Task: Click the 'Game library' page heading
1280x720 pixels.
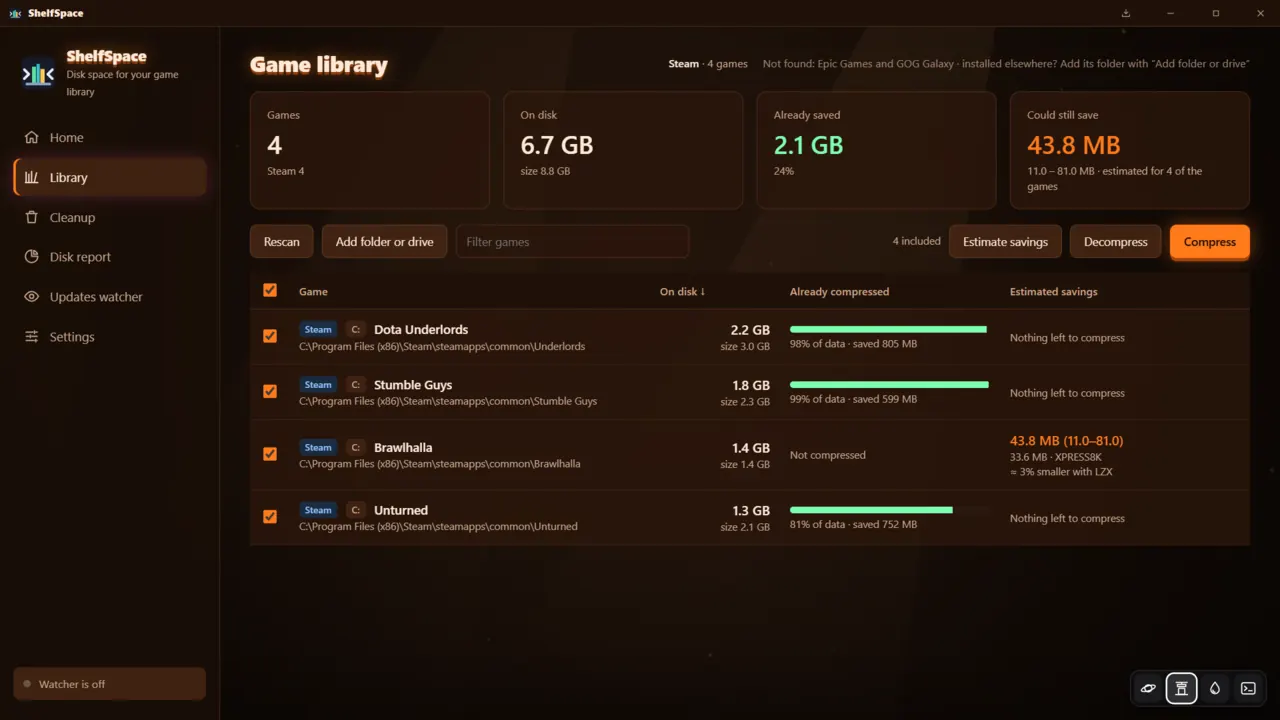Action: coord(319,65)
